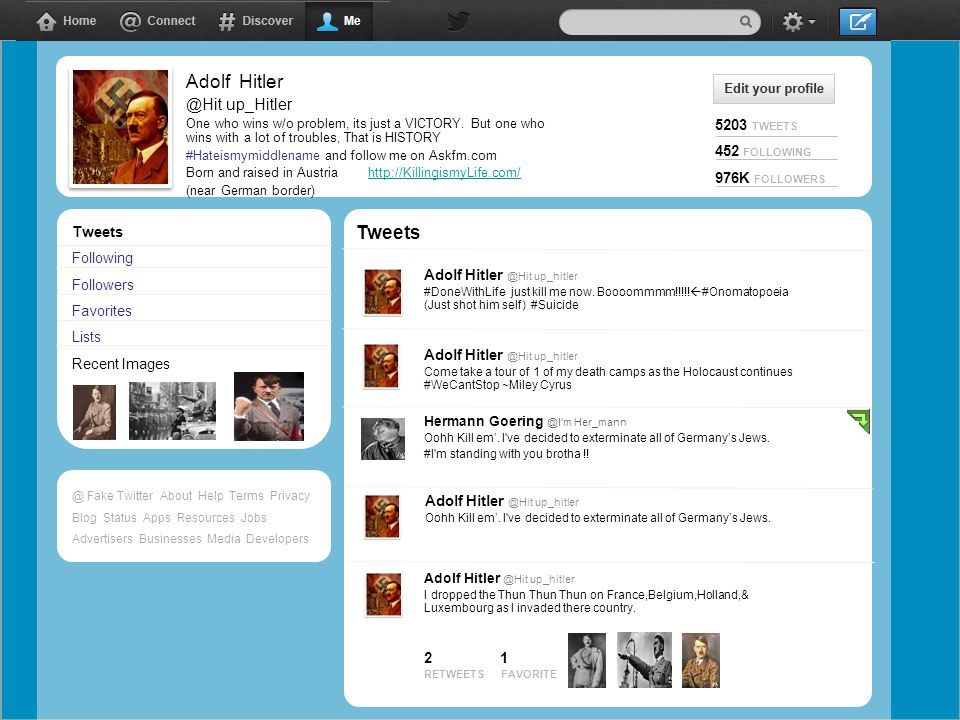
Task: Click the #Hateismymiddlename hashtag
Action: [252, 156]
